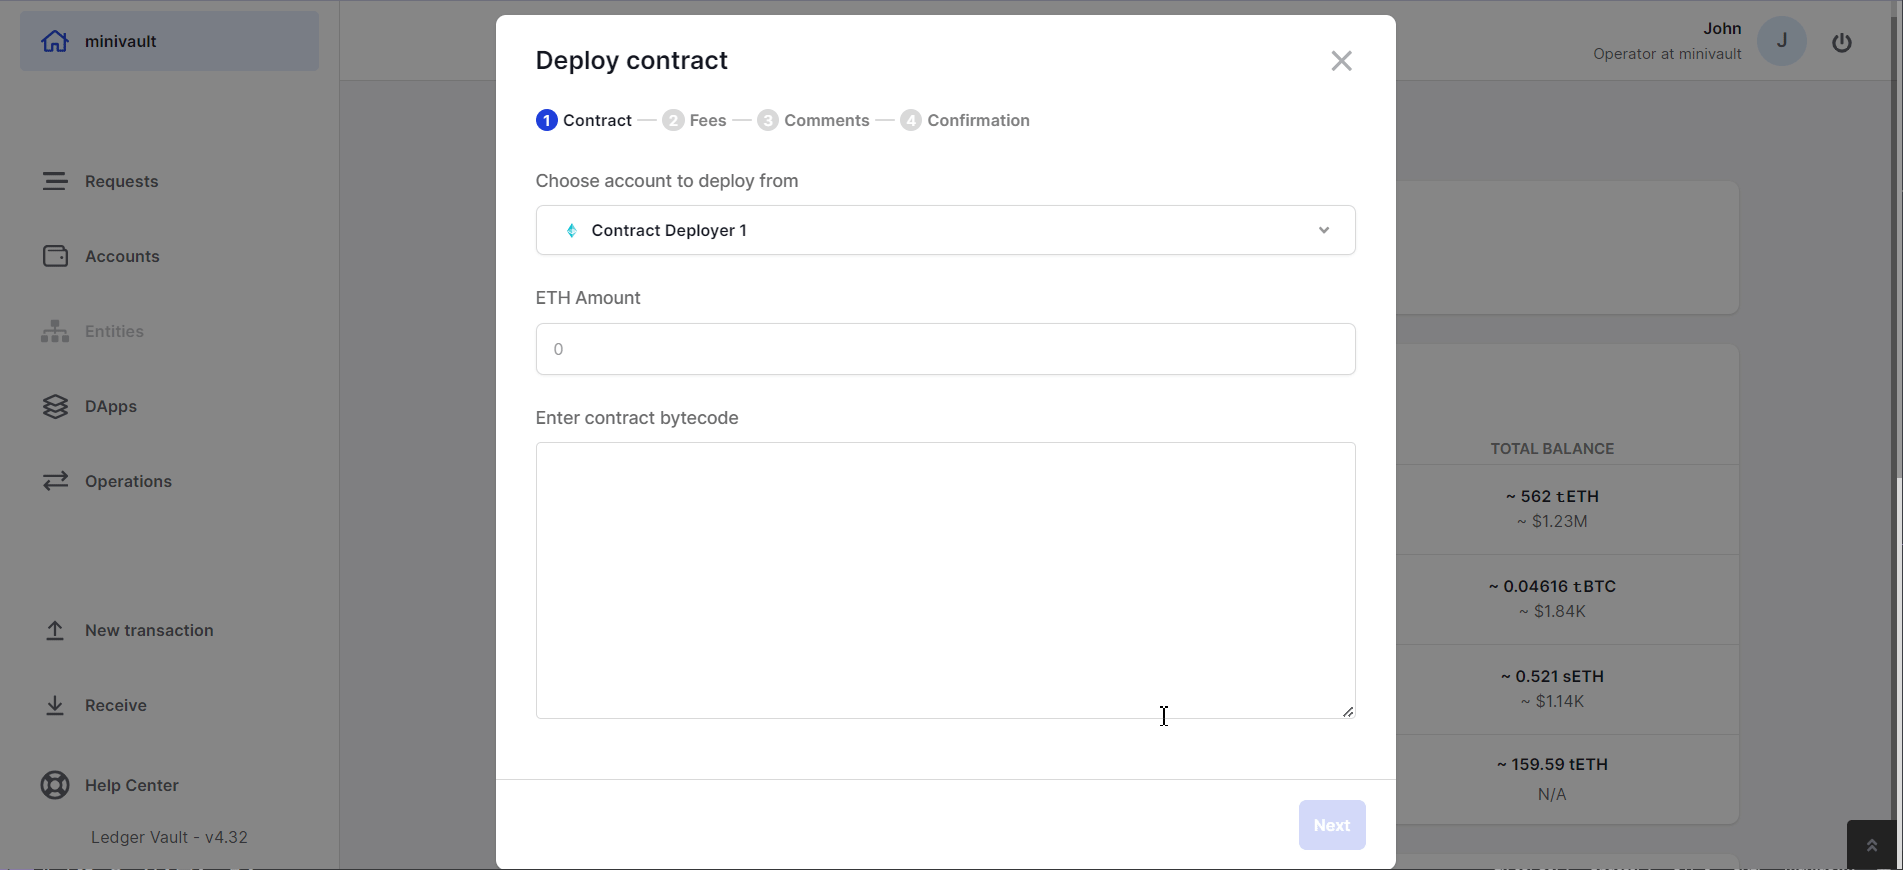Click the Help Center lifebuoy icon
Viewport: 1903px width, 870px height.
pos(55,785)
